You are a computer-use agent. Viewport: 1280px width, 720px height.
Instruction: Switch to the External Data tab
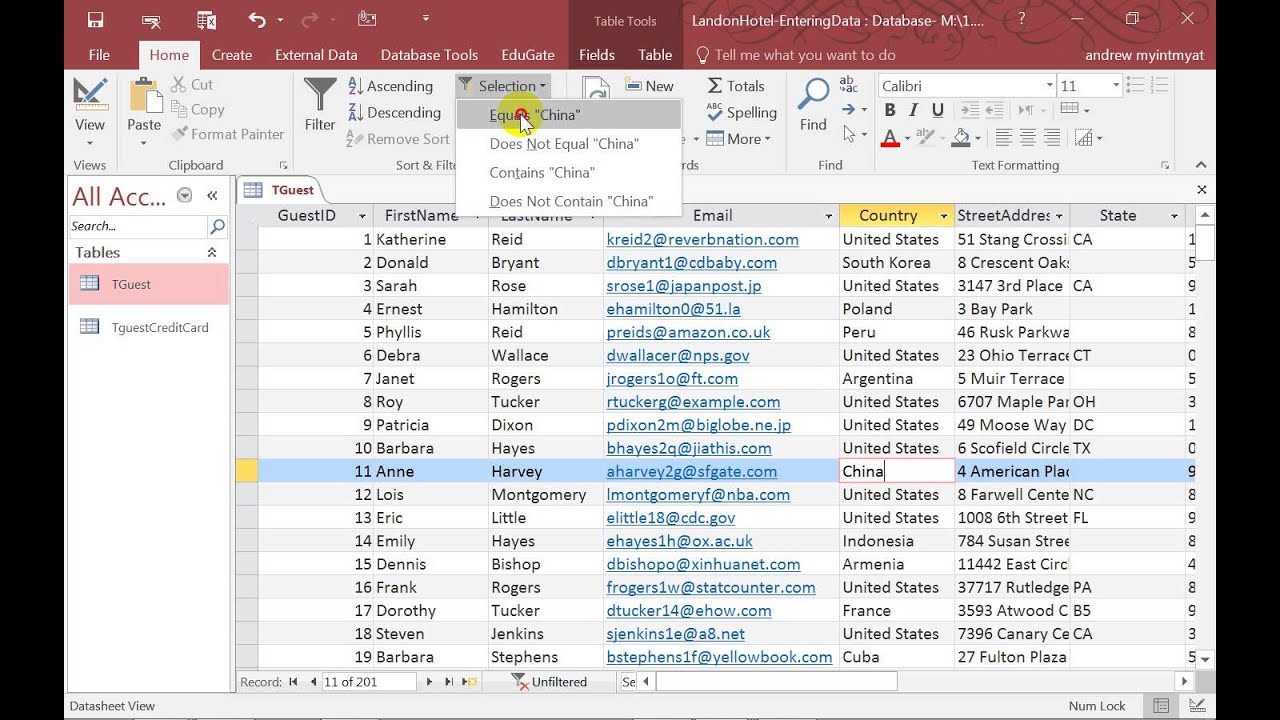(316, 55)
